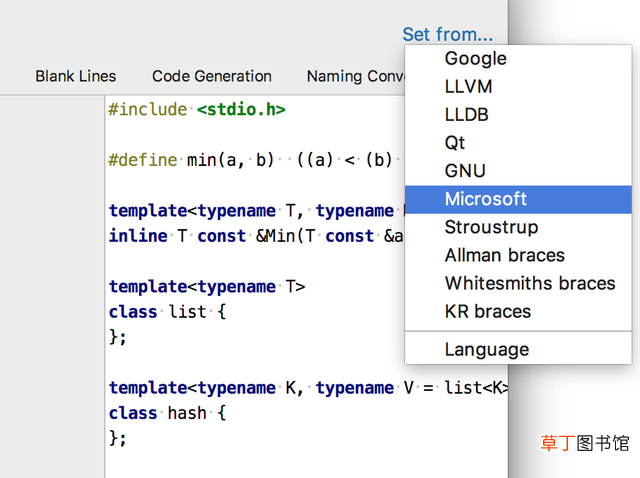Click '#include <stdio.h>' line in preview
Image resolution: width=640 pixels, height=478 pixels.
point(197,110)
